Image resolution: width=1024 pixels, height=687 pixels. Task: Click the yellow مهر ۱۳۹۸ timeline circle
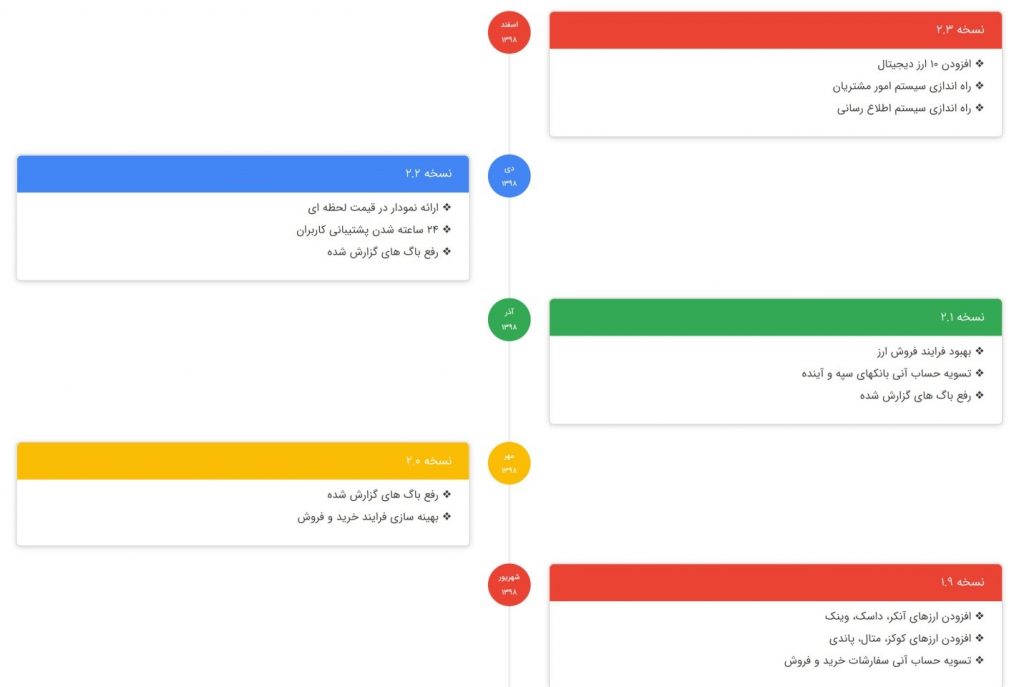click(x=509, y=463)
